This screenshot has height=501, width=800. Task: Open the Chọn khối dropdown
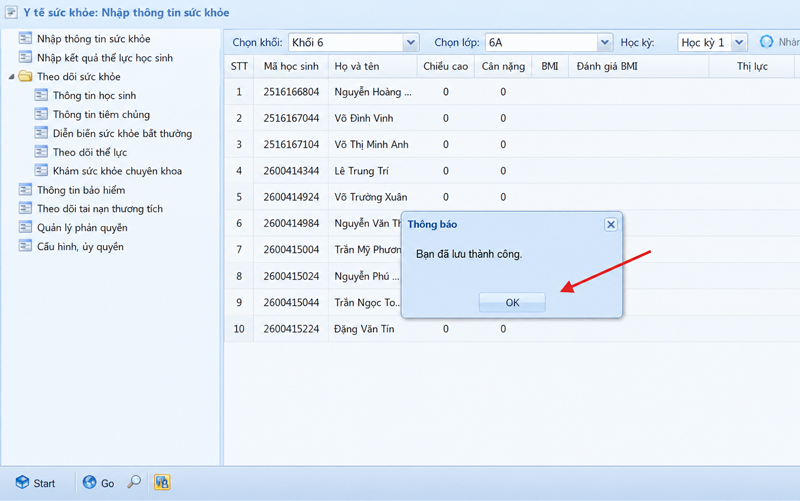click(x=410, y=43)
